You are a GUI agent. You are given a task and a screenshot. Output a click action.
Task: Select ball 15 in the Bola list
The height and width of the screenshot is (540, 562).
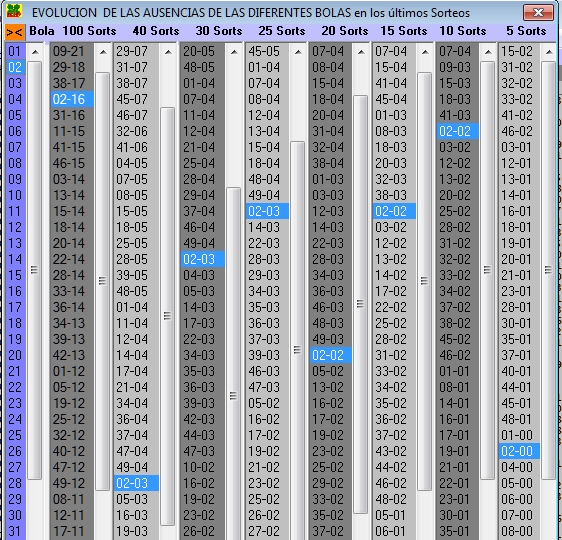click(15, 275)
